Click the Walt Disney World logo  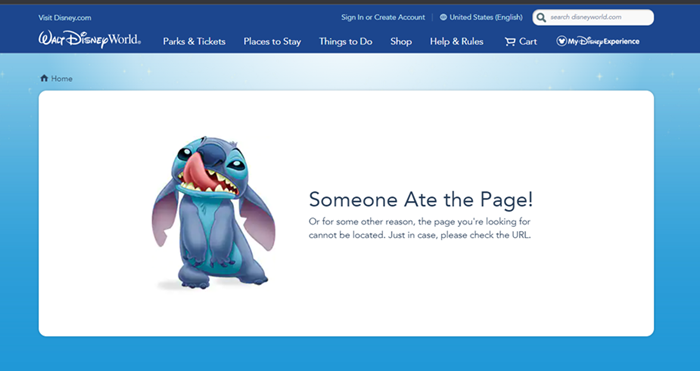pos(90,39)
